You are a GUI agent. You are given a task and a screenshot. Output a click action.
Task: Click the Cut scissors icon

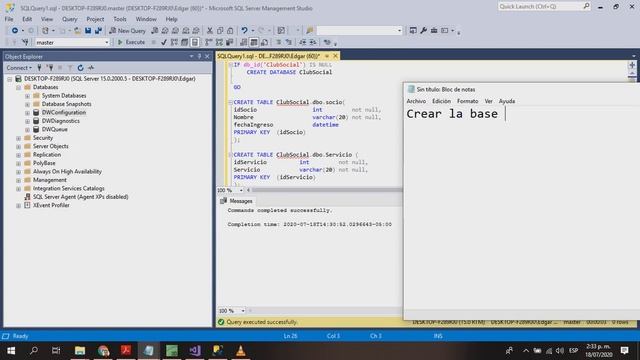coord(210,31)
